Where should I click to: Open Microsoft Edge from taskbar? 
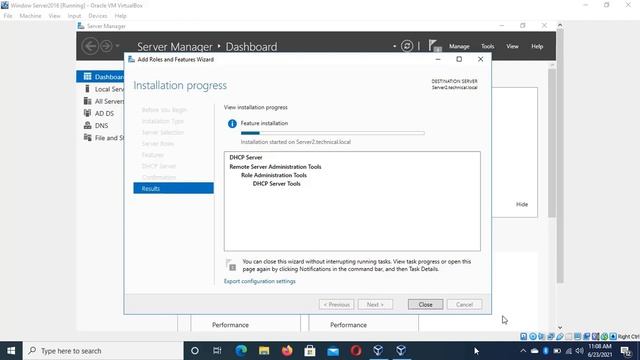(241, 351)
